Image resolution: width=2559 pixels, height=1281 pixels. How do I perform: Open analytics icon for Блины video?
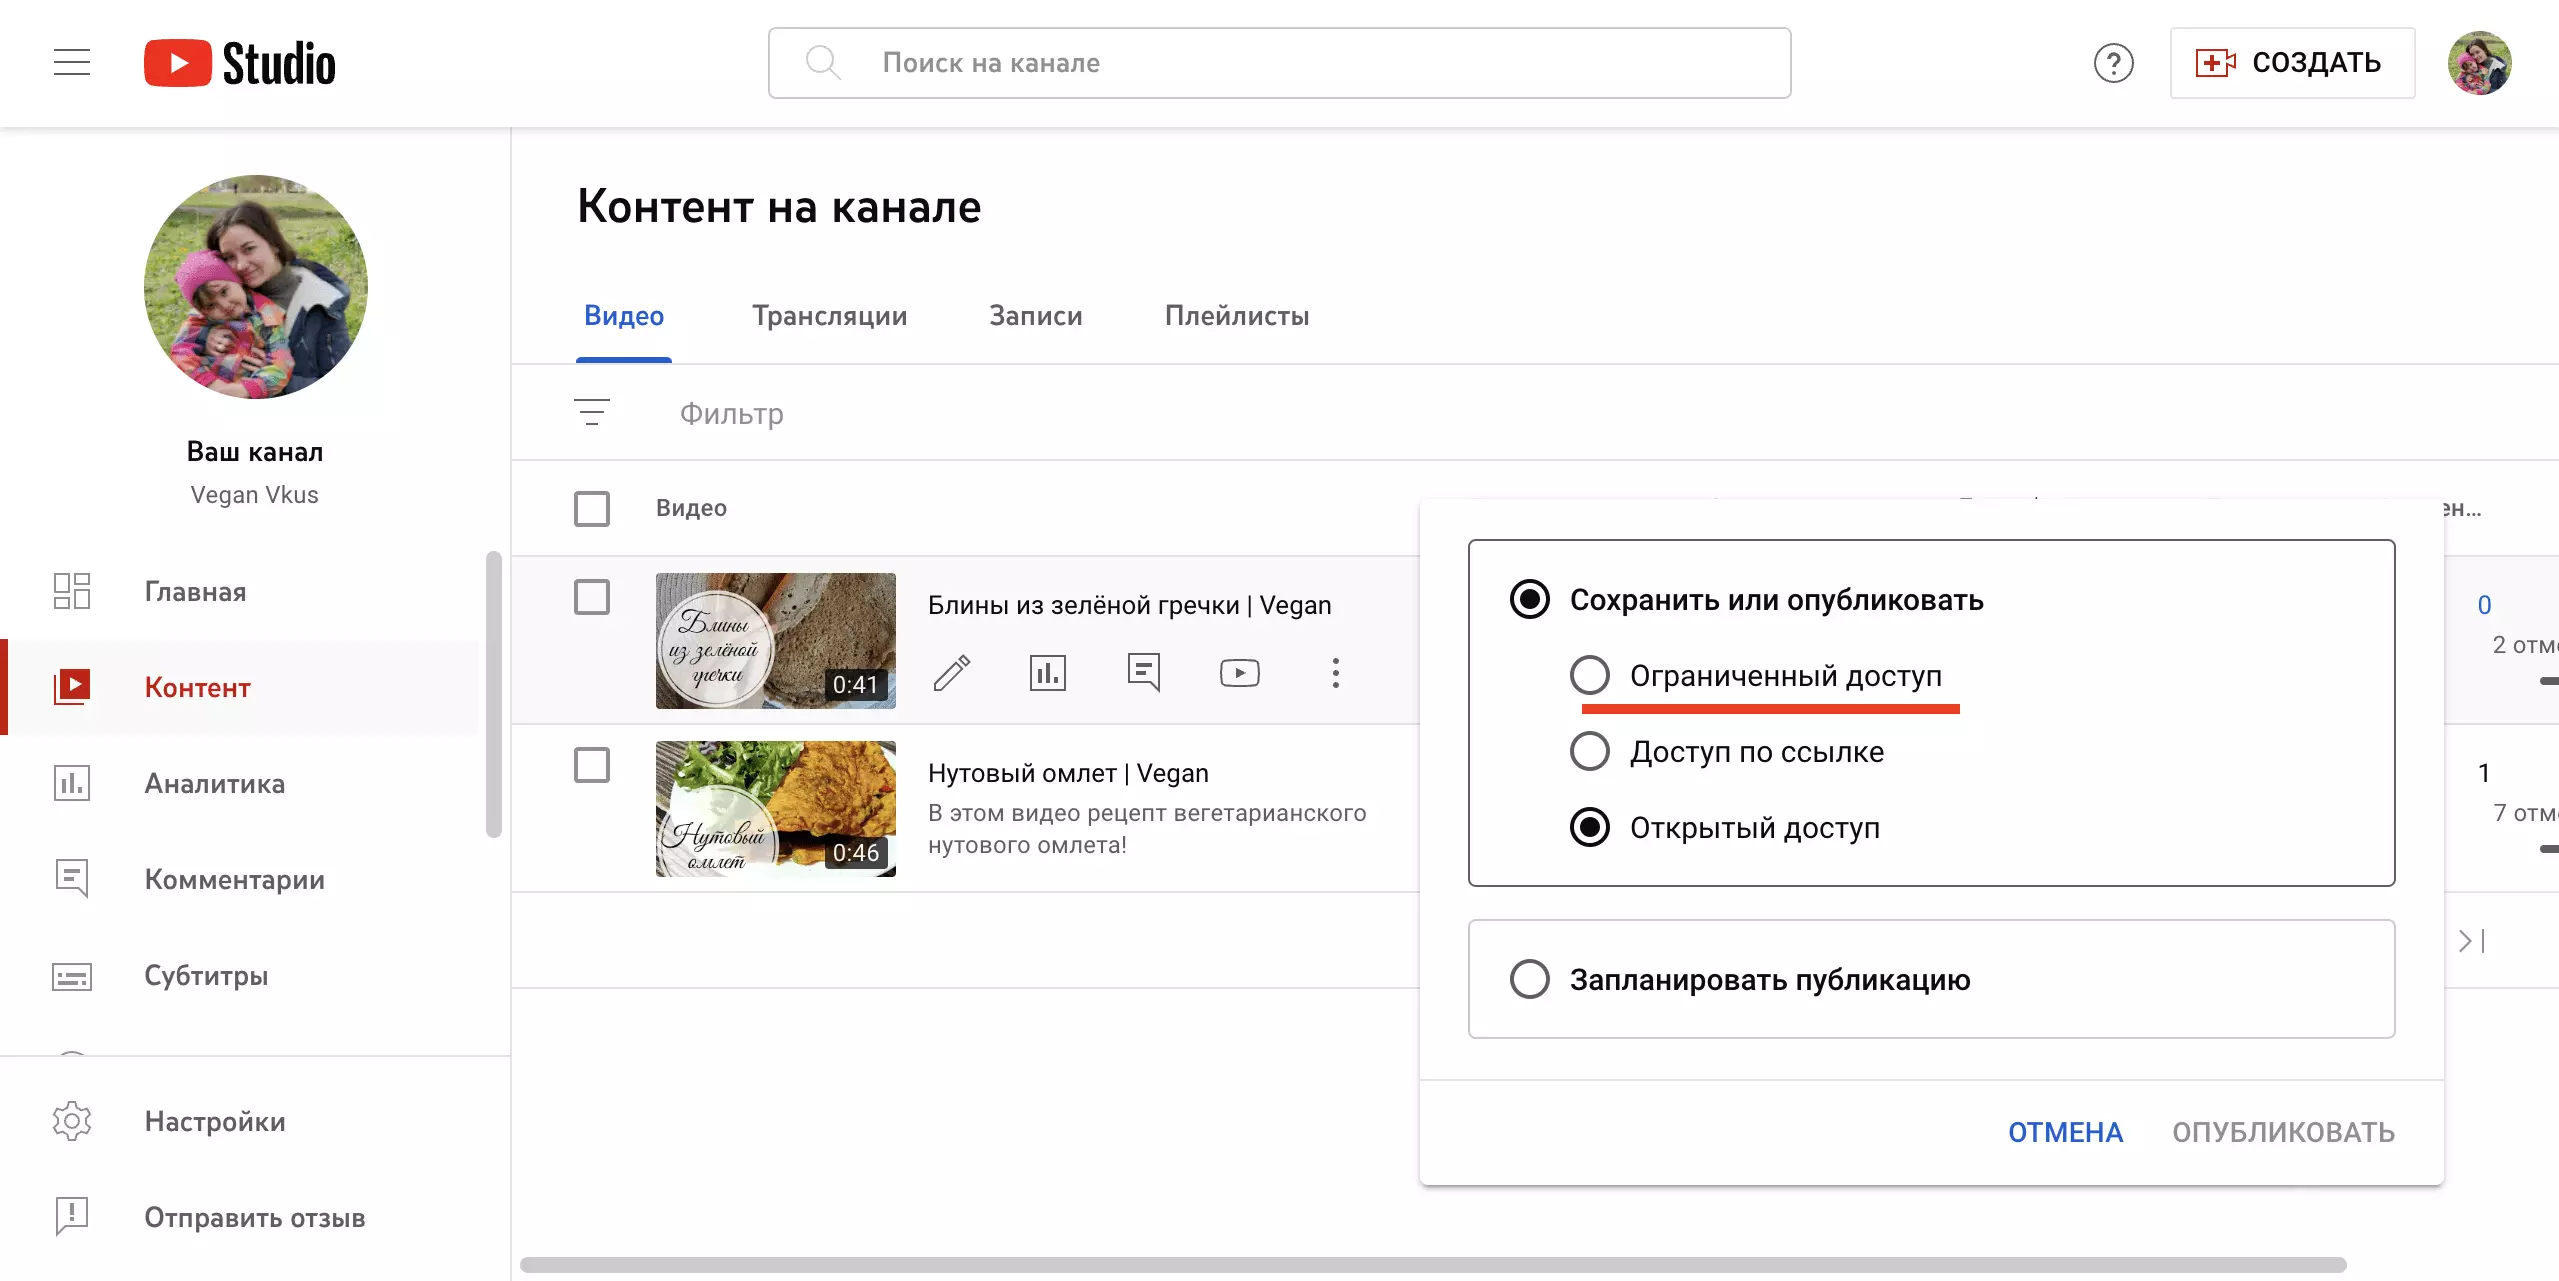pos(1048,673)
